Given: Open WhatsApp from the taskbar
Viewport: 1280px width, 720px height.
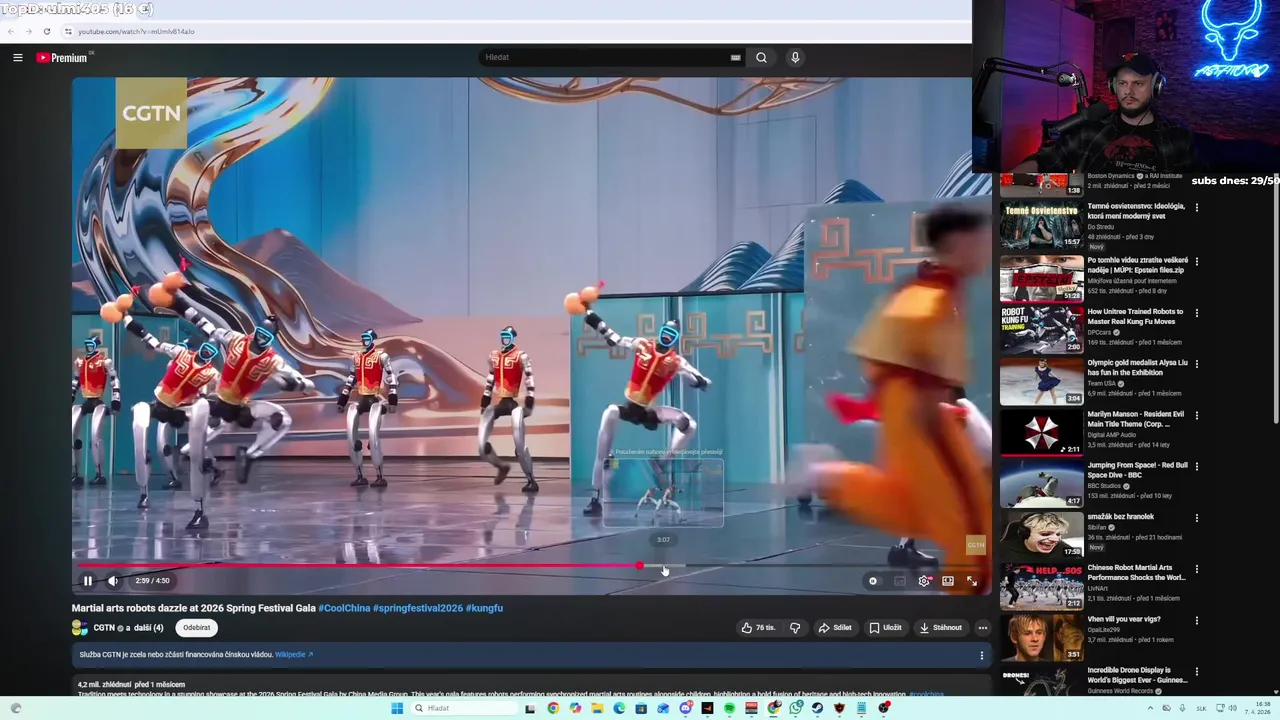Looking at the screenshot, I should click(795, 708).
